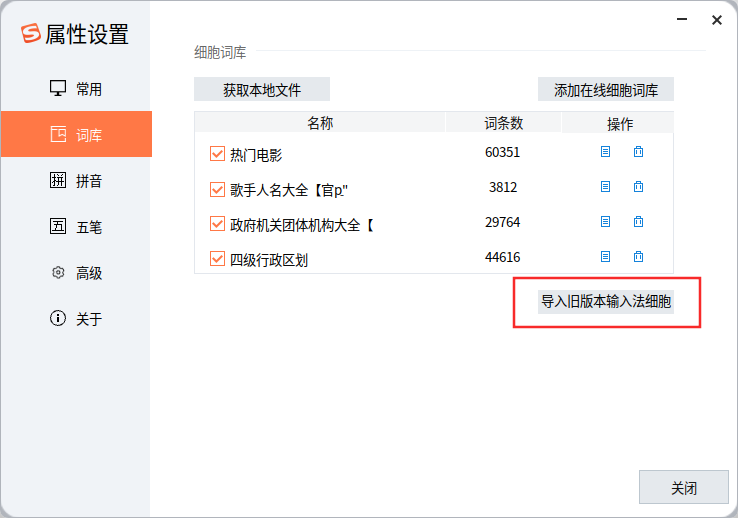The height and width of the screenshot is (518, 738).
Task: Delete icon for 歌手人名大全 row
Action: [x=638, y=187]
